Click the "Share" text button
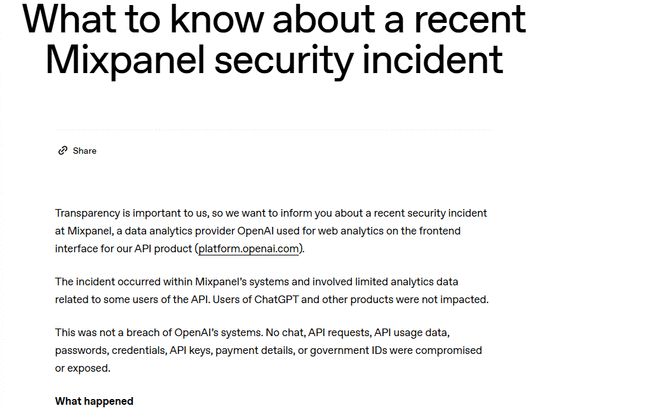The width and height of the screenshot is (660, 420). pos(85,151)
